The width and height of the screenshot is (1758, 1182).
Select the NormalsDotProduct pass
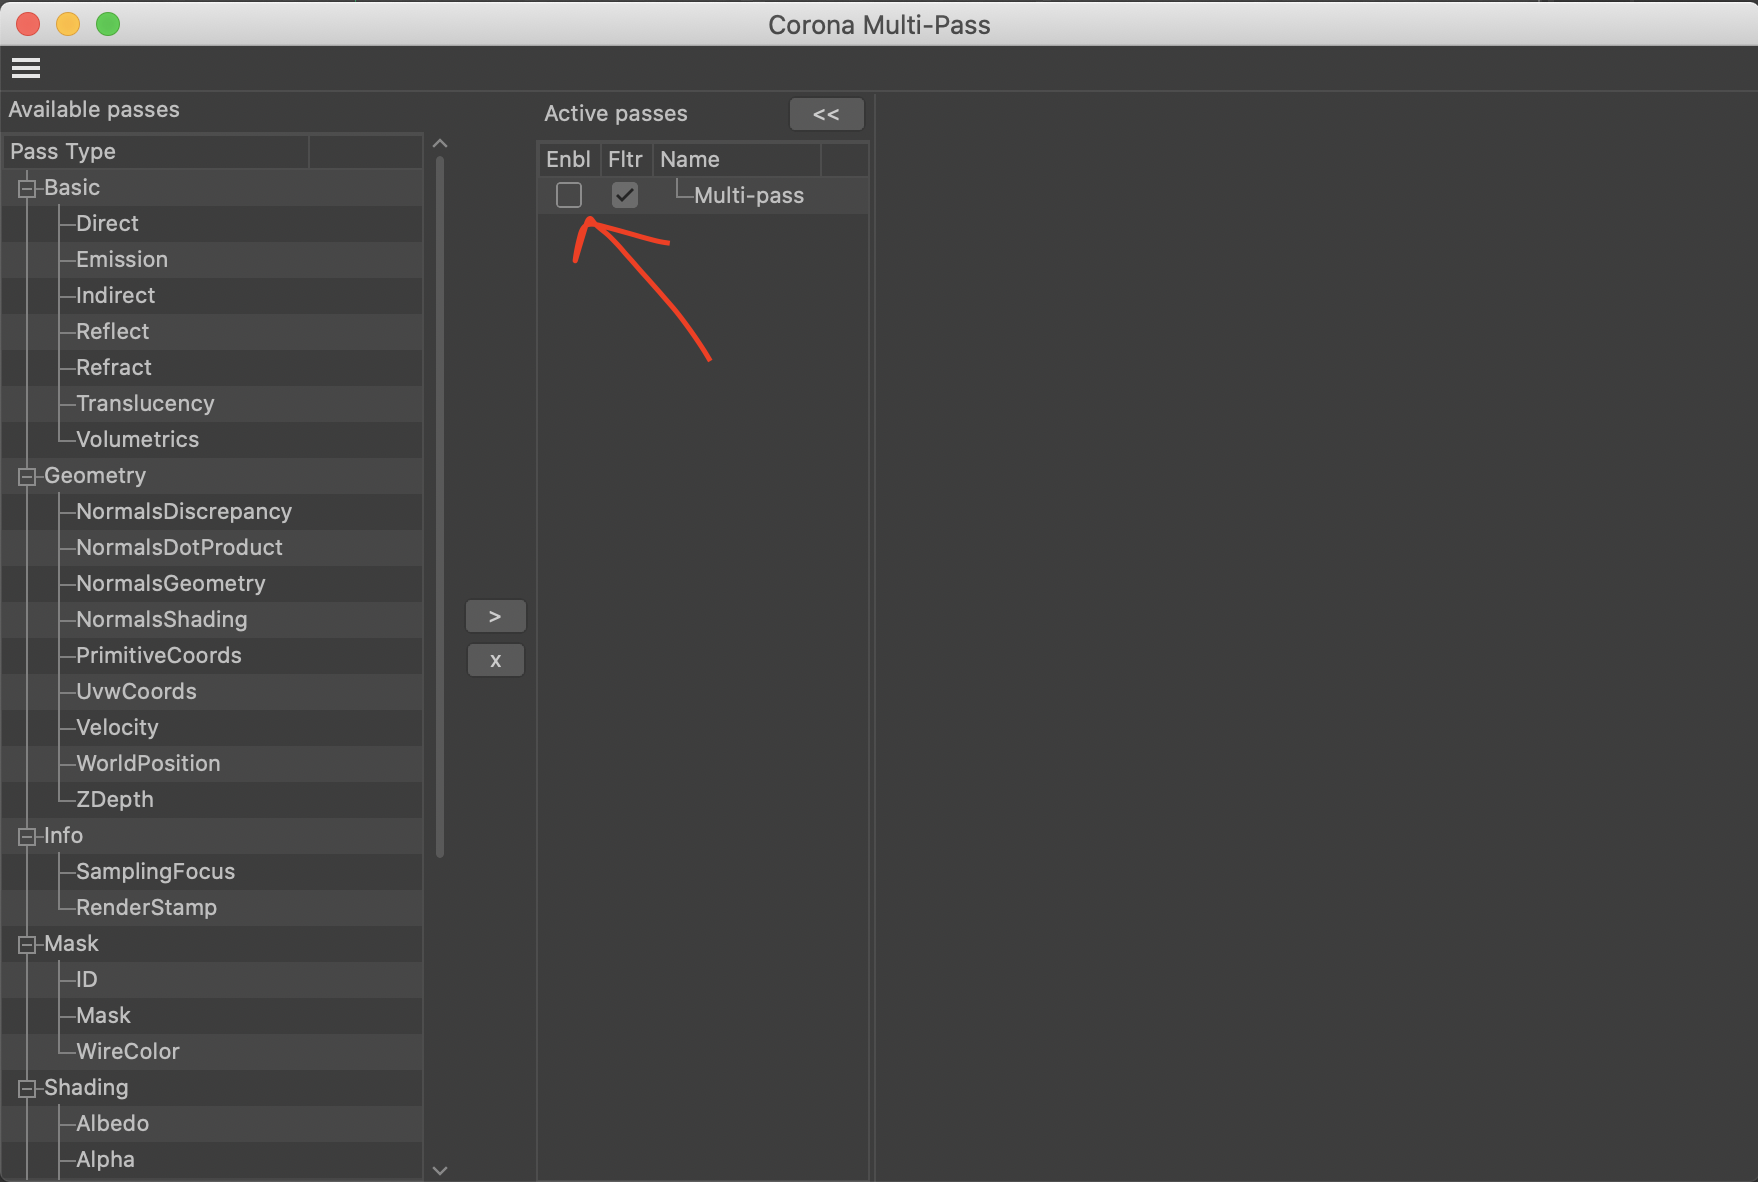[x=179, y=547]
